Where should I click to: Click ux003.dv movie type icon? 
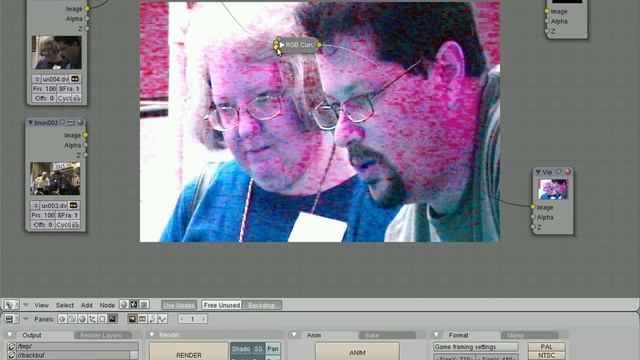(73, 205)
